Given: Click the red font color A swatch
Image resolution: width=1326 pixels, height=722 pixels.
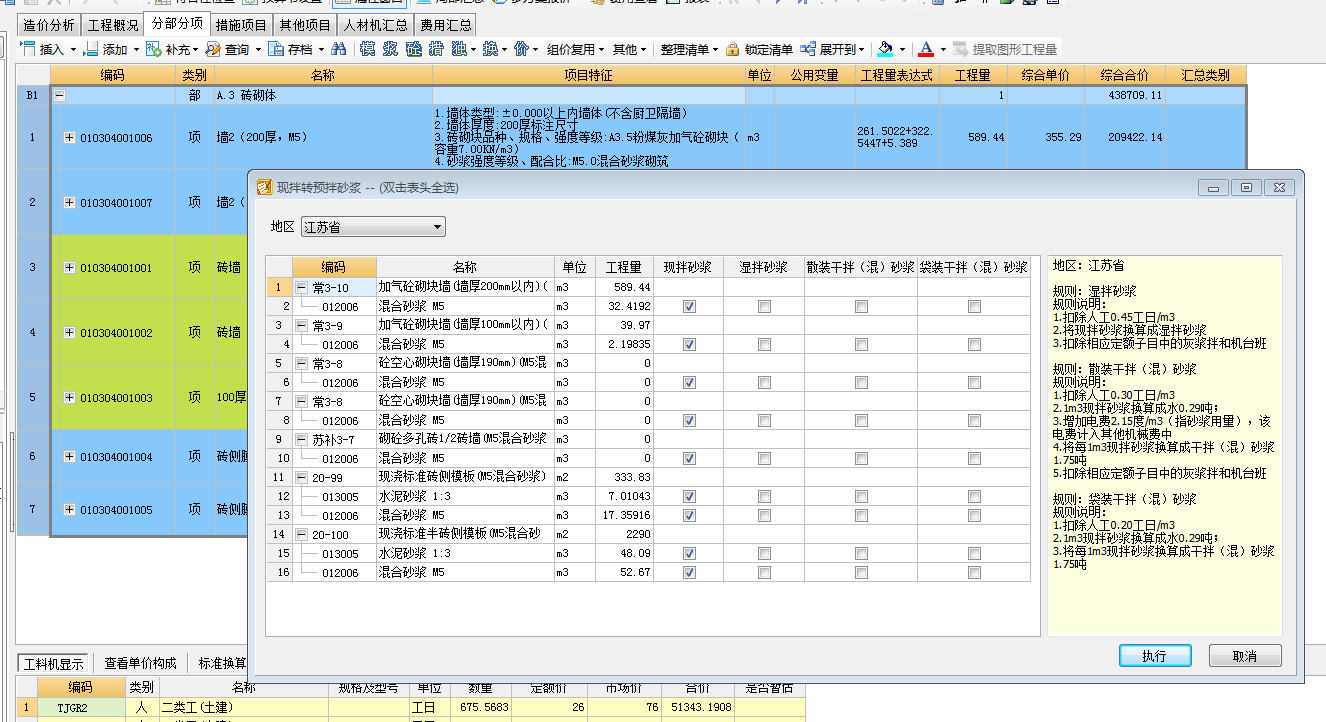Looking at the screenshot, I should (927, 49).
